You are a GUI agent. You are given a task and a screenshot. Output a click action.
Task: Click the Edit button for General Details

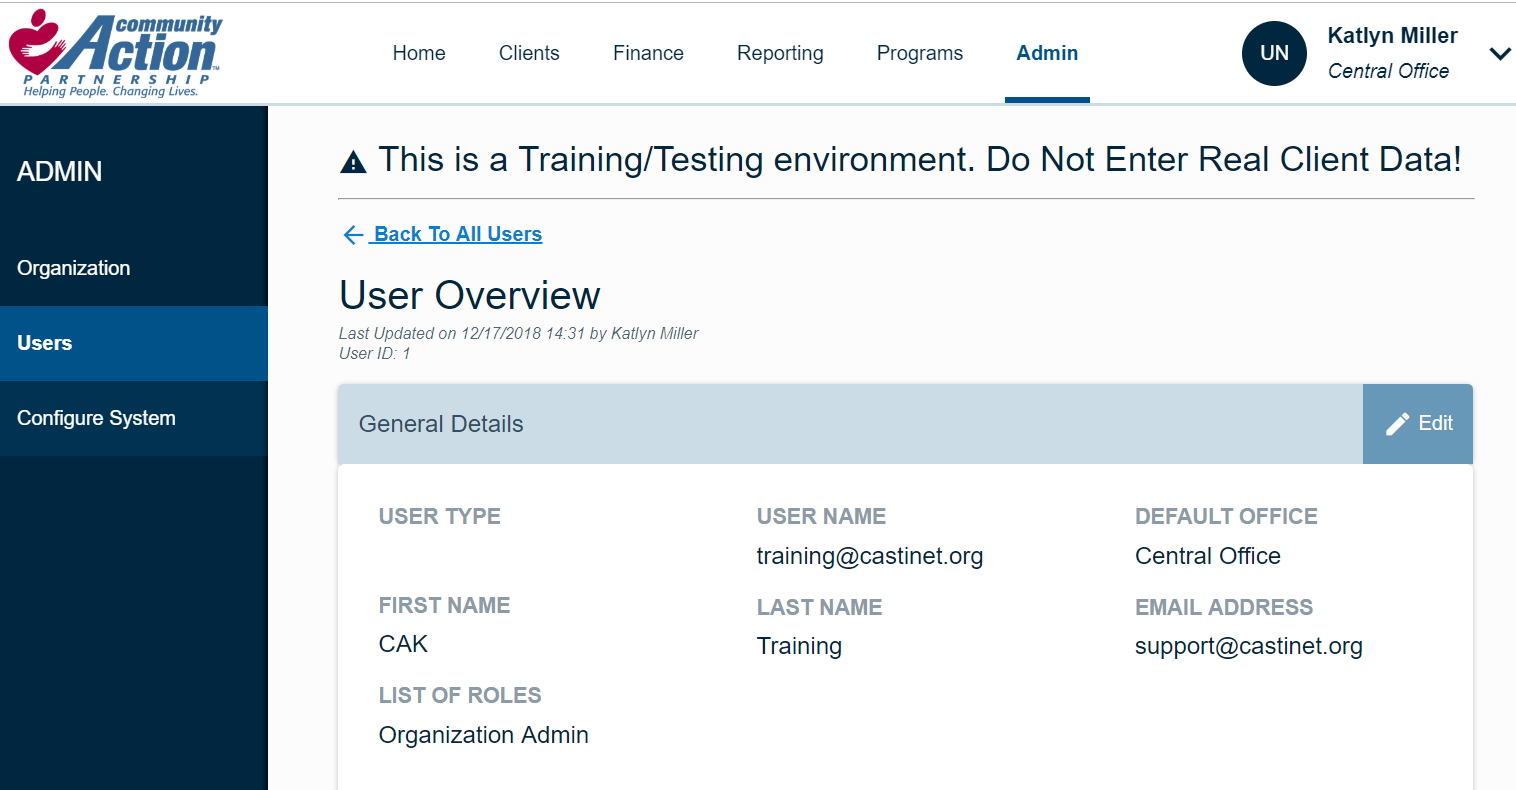point(1418,424)
